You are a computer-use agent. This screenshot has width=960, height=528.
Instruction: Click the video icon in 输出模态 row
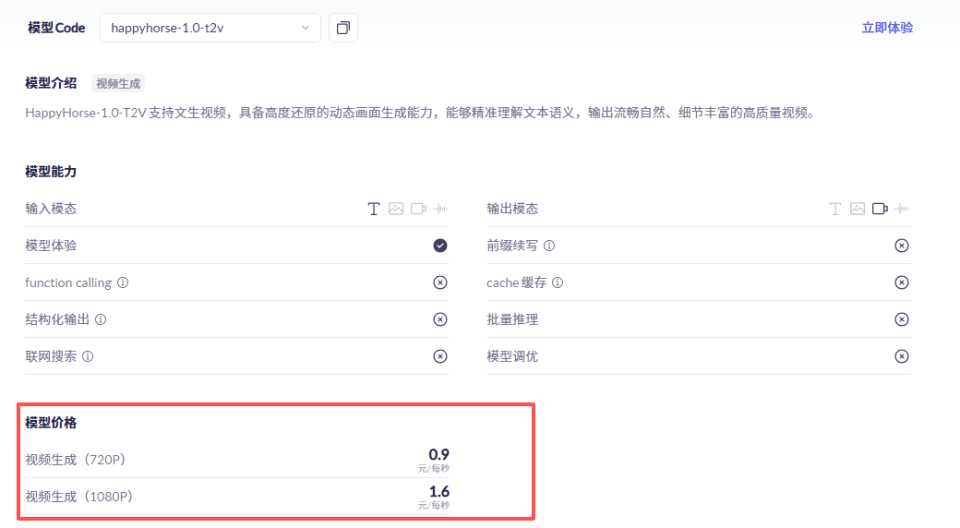[880, 209]
